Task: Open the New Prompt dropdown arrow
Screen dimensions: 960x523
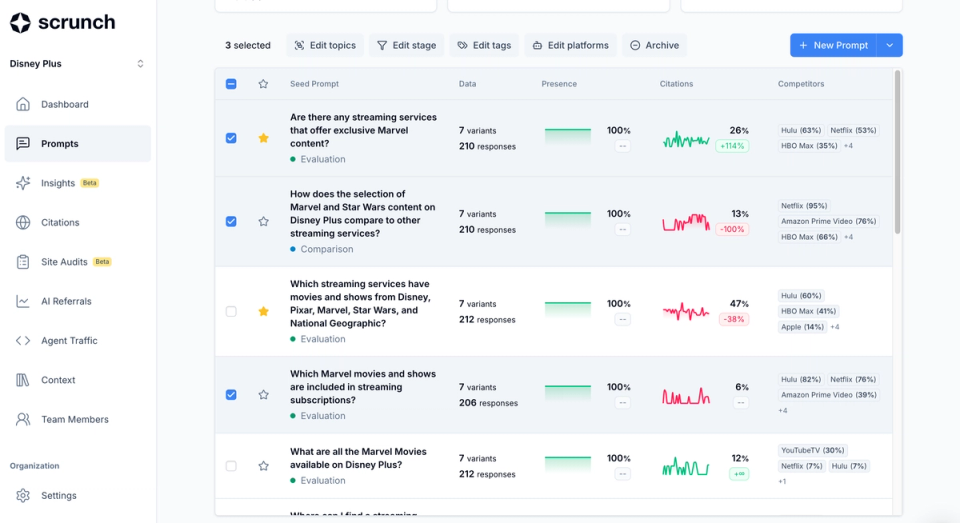Action: pos(890,45)
